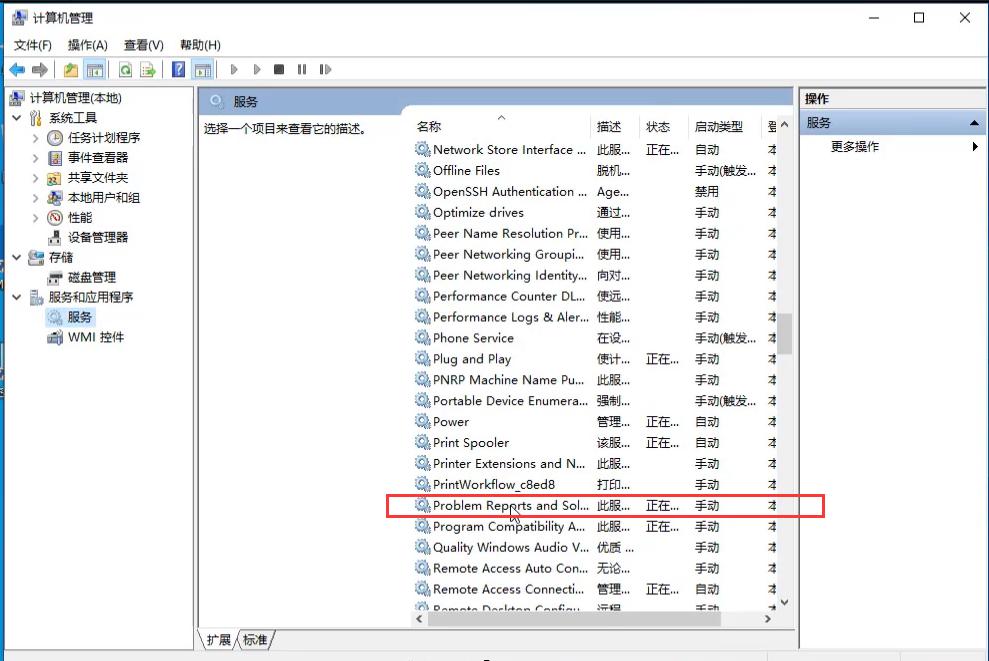Select Remote Access Connecti... service row
The width and height of the screenshot is (989, 661).
(x=595, y=588)
